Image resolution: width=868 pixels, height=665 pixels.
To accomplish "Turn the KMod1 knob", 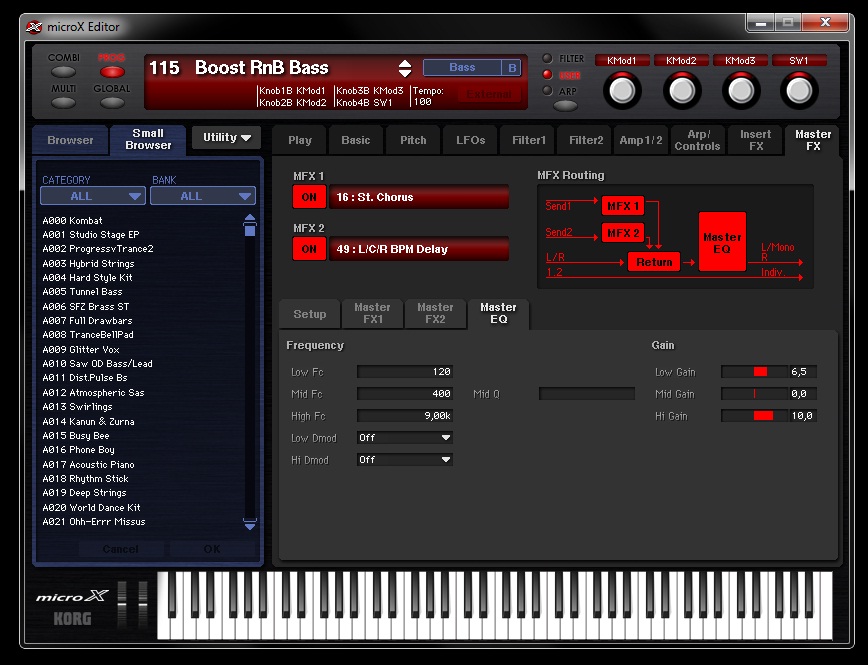I will point(622,91).
